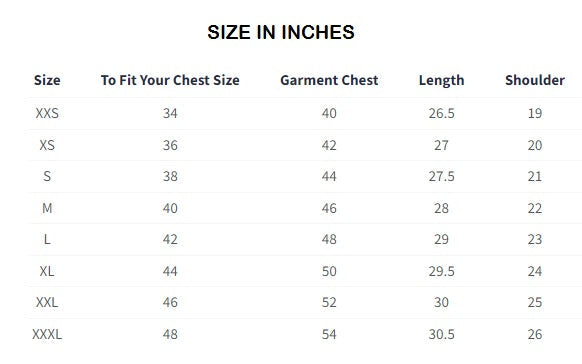582x364 pixels.
Task: Click the XXXL size label
Action: (x=47, y=334)
